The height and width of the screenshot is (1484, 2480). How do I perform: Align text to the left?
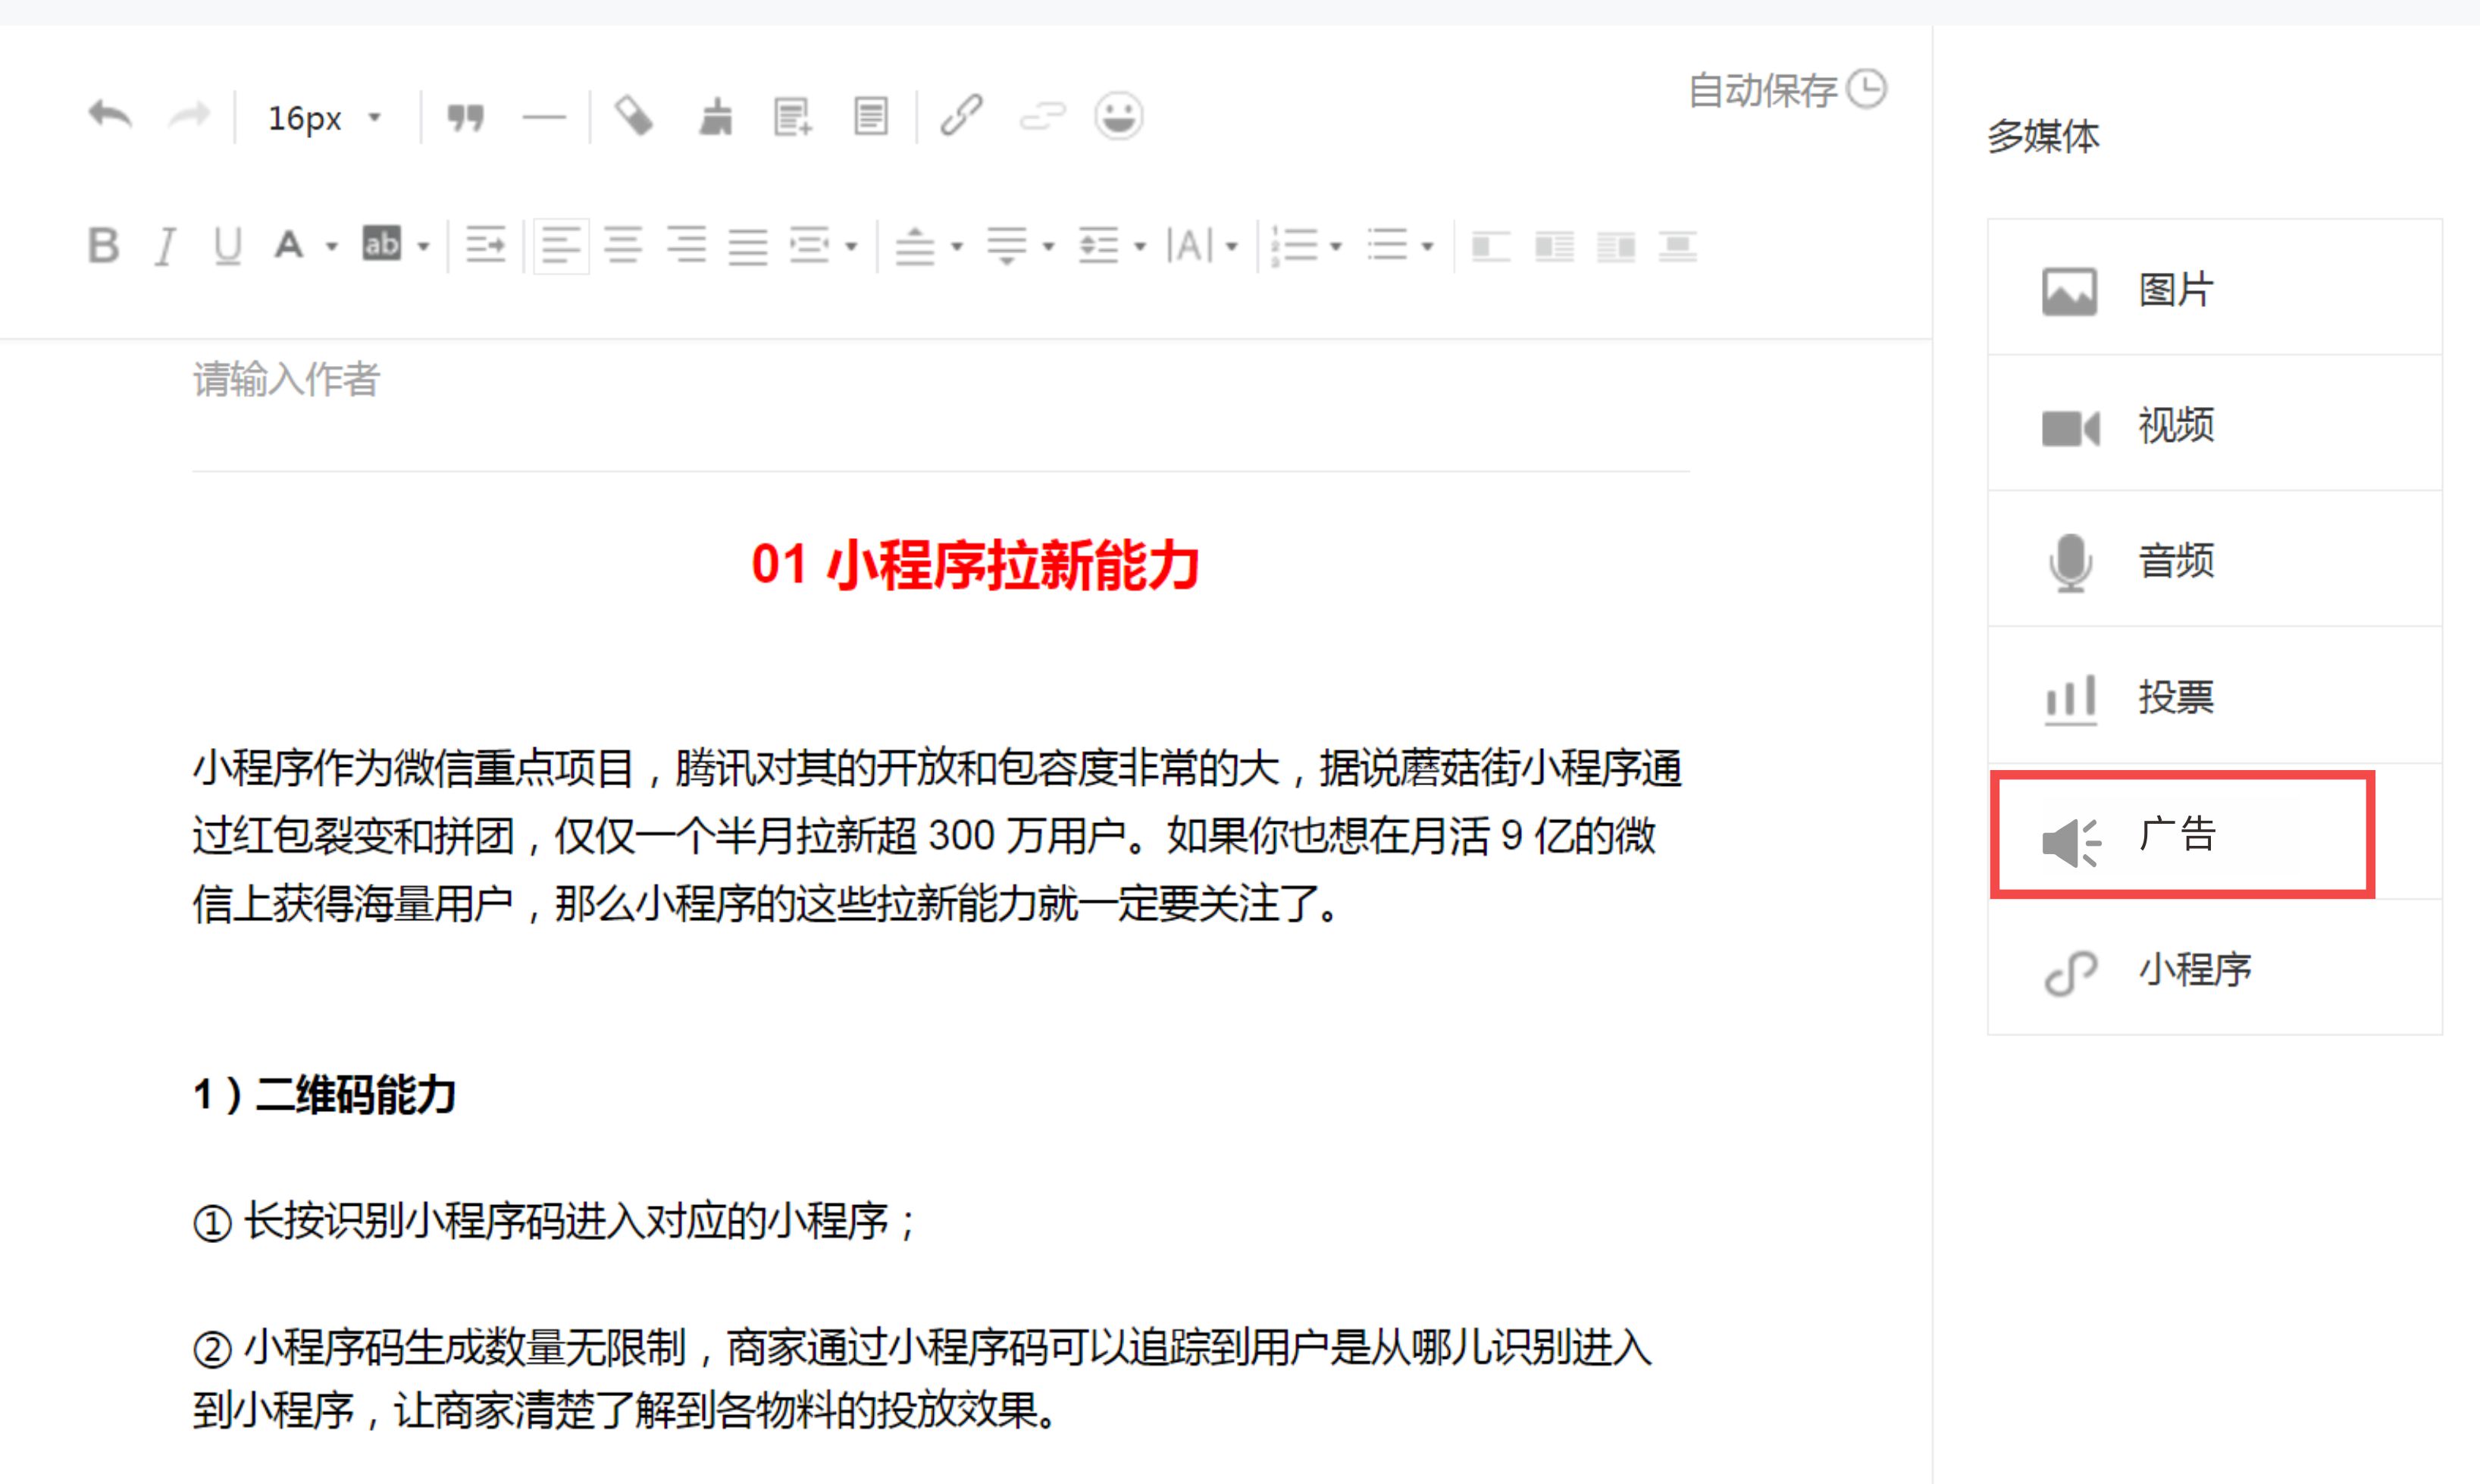pyautogui.click(x=561, y=246)
